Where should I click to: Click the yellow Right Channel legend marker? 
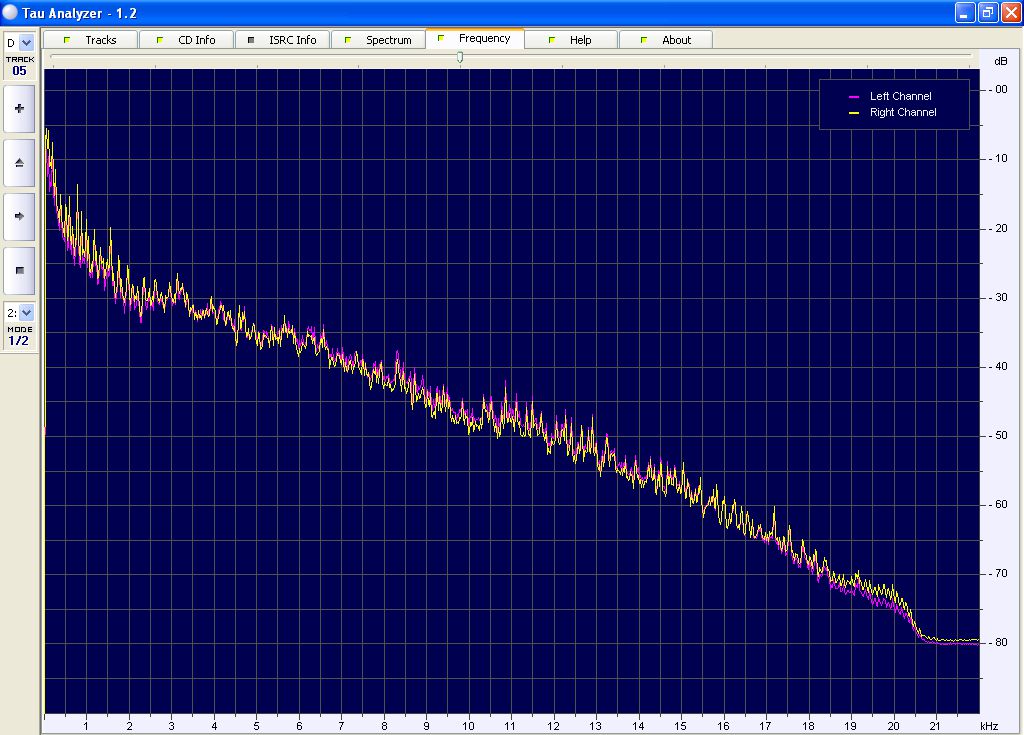point(854,113)
